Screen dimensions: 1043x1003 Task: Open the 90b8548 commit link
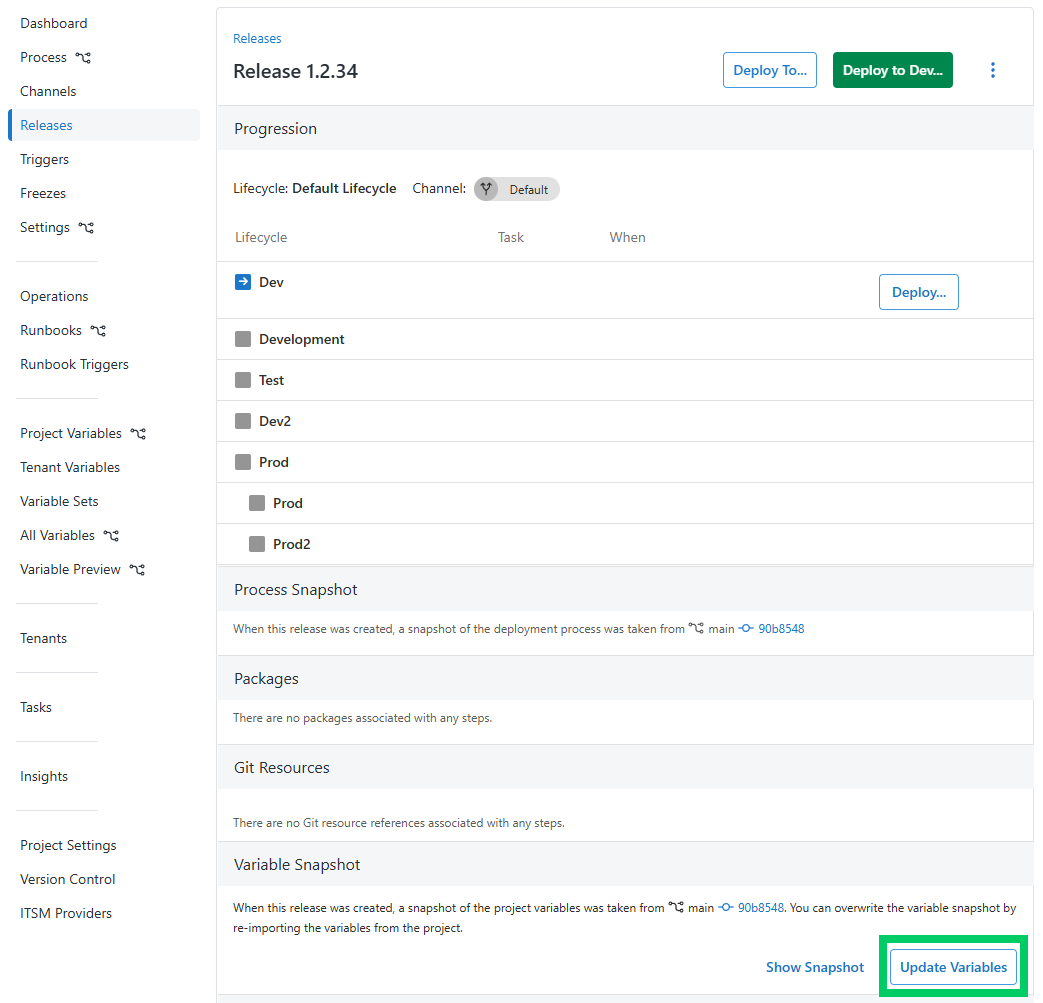781,628
